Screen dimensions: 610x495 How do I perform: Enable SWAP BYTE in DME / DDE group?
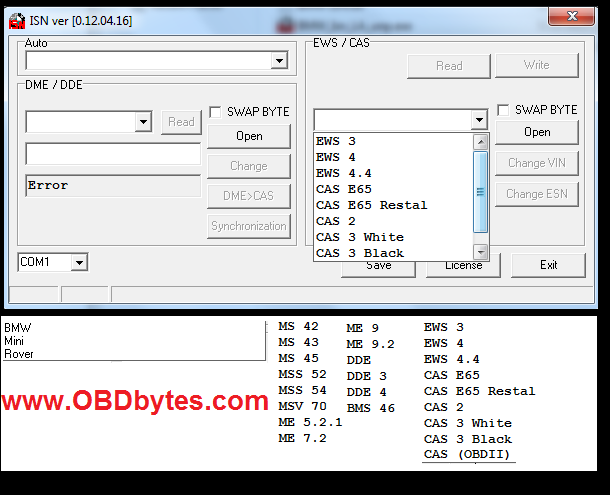click(x=215, y=112)
